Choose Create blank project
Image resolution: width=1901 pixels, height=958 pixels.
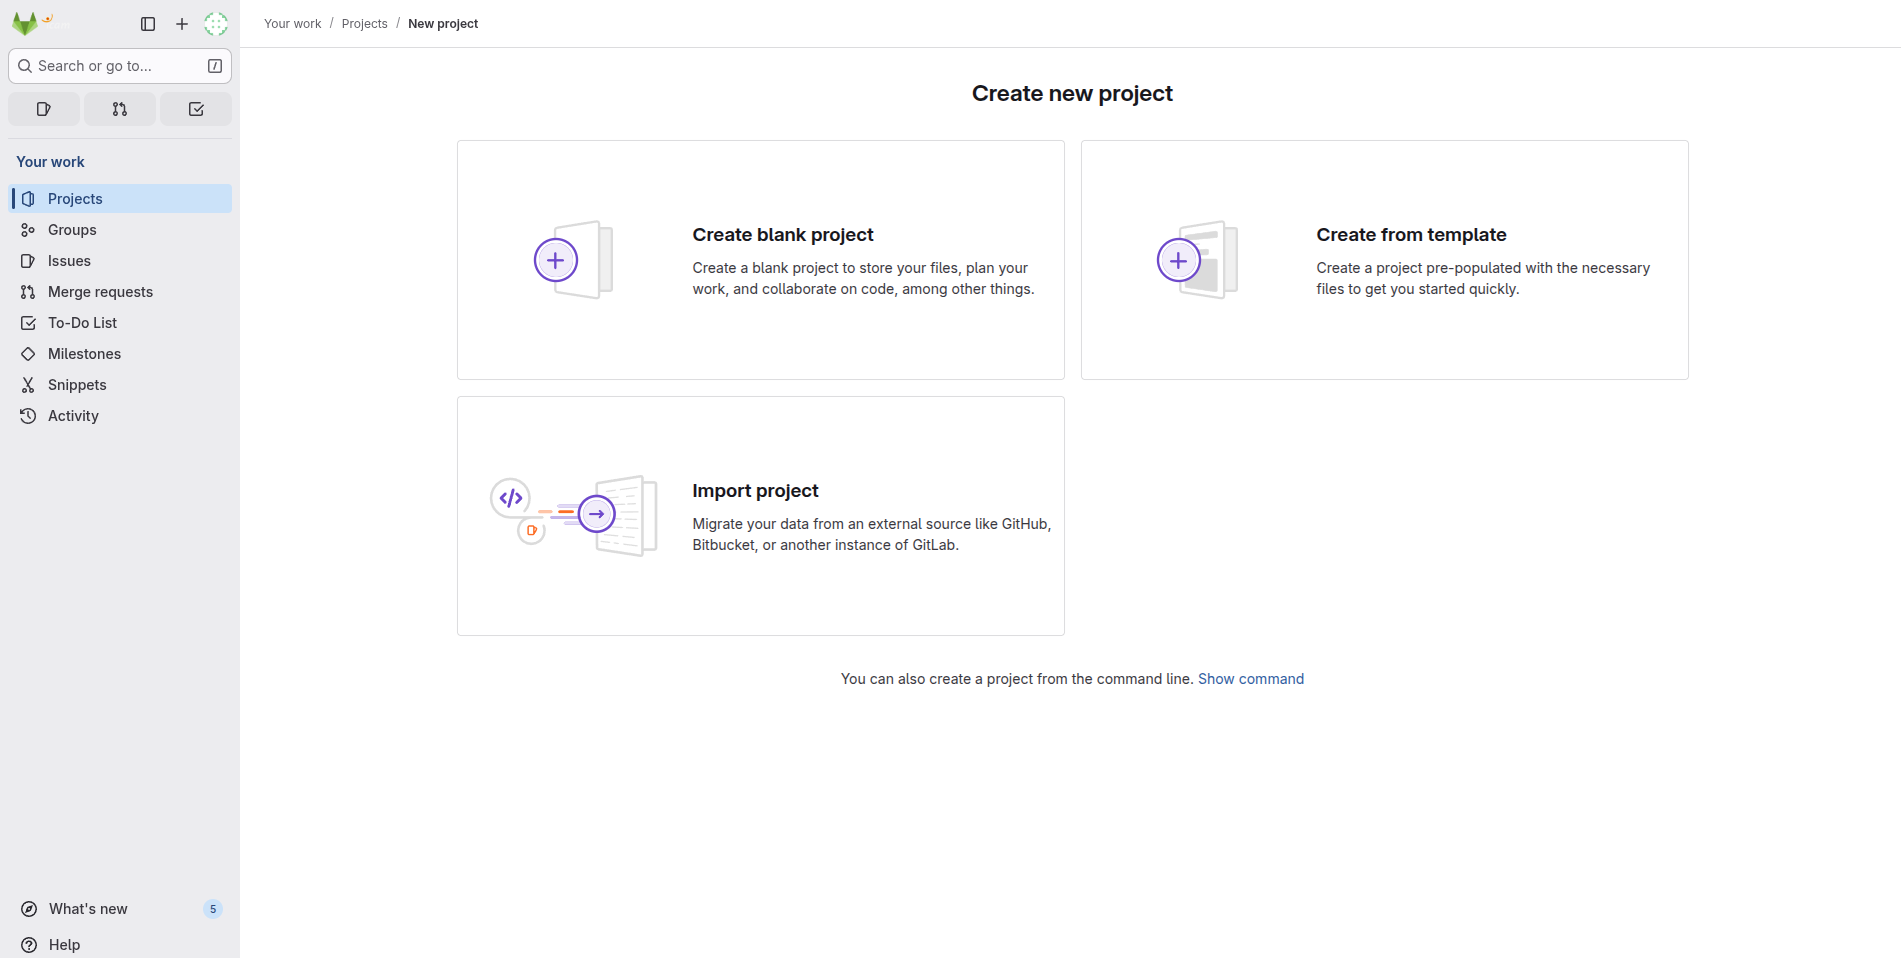pos(760,260)
